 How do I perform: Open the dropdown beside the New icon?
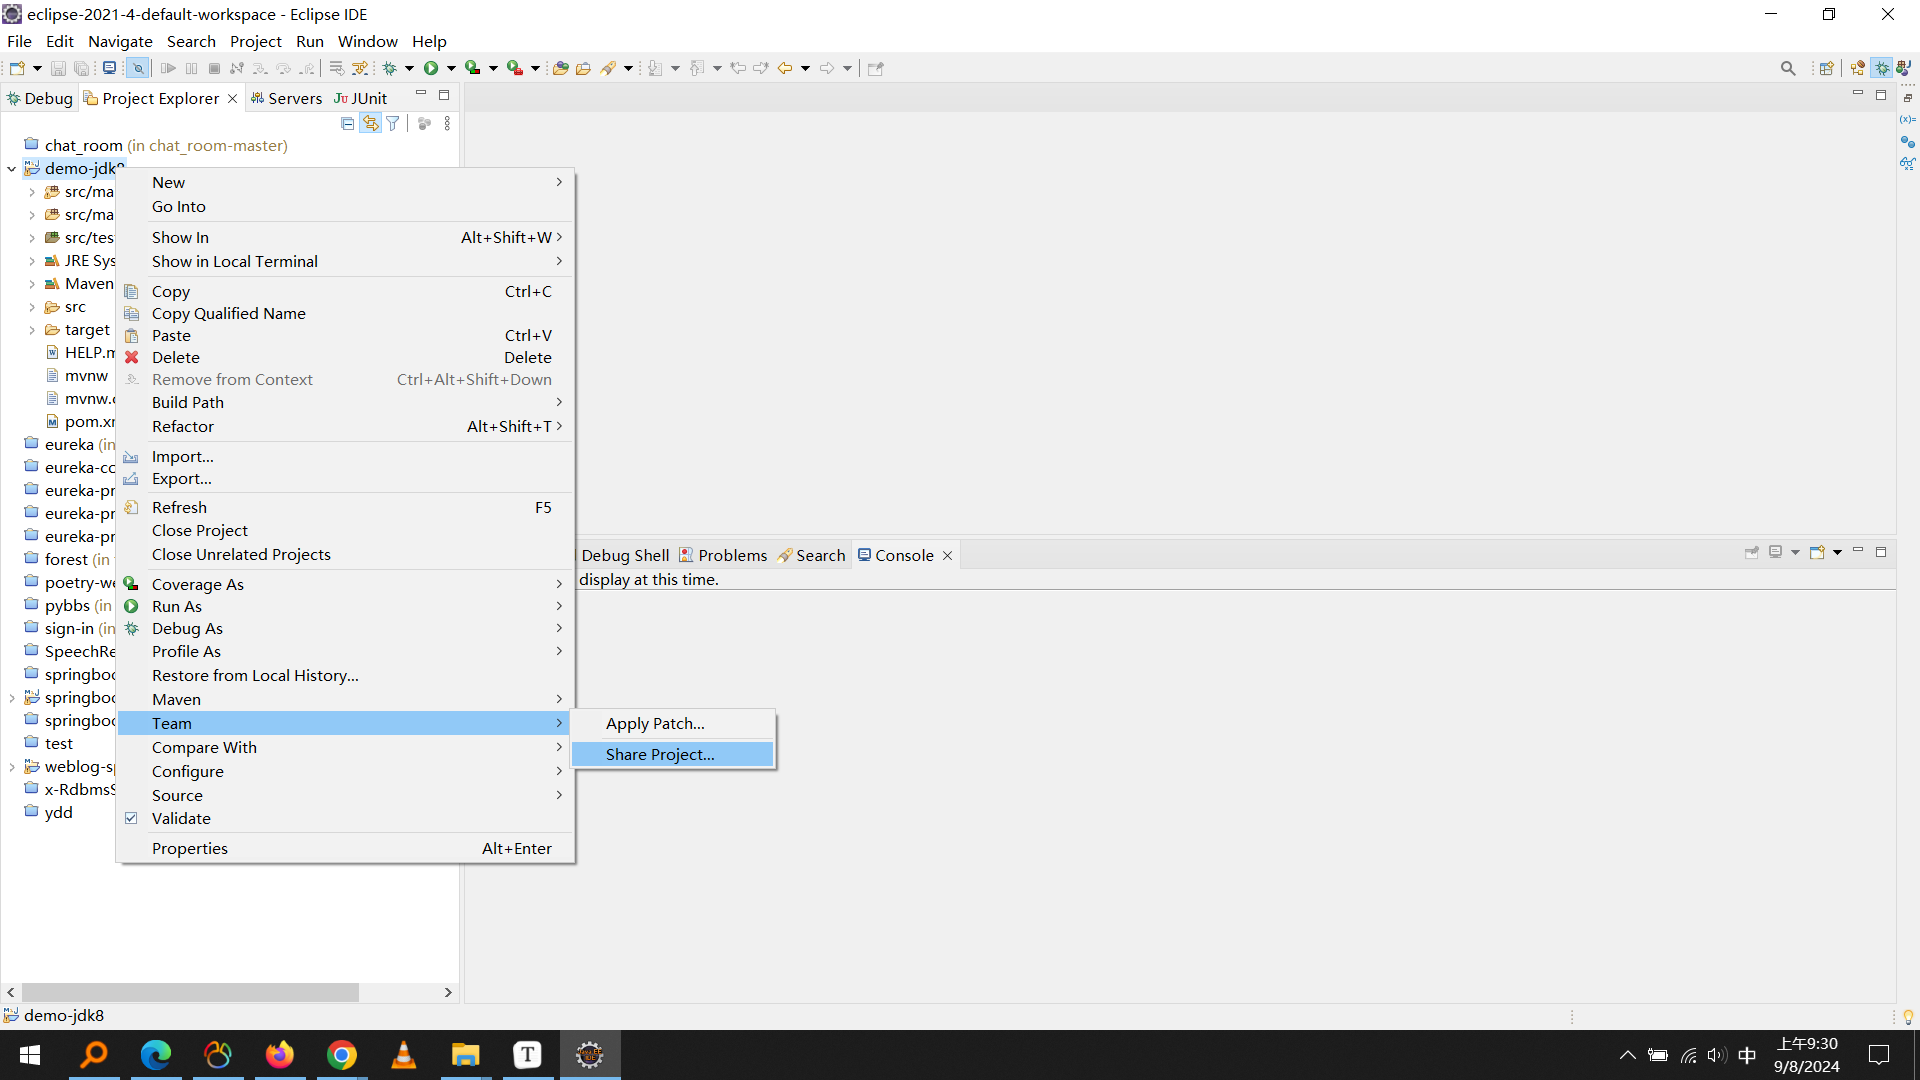coord(37,68)
